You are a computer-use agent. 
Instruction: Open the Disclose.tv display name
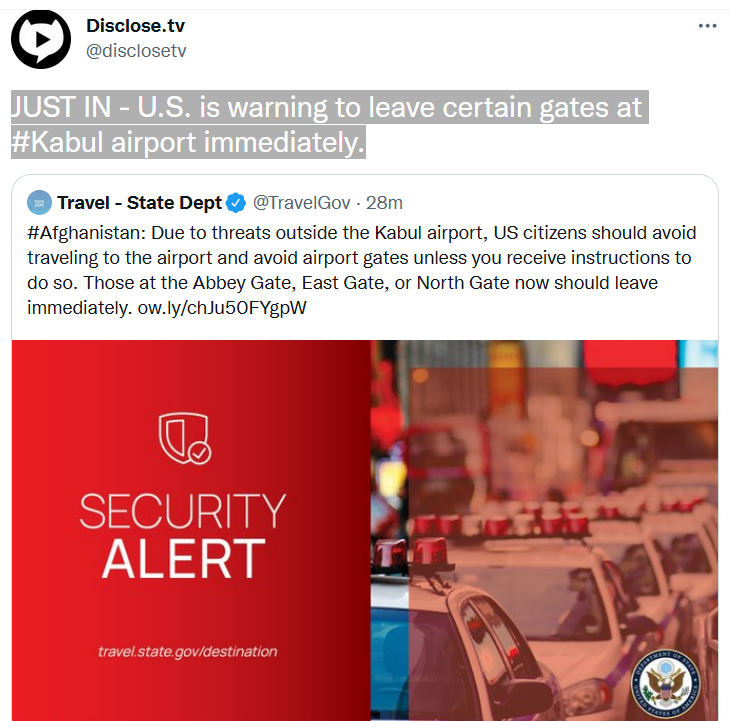click(x=135, y=26)
